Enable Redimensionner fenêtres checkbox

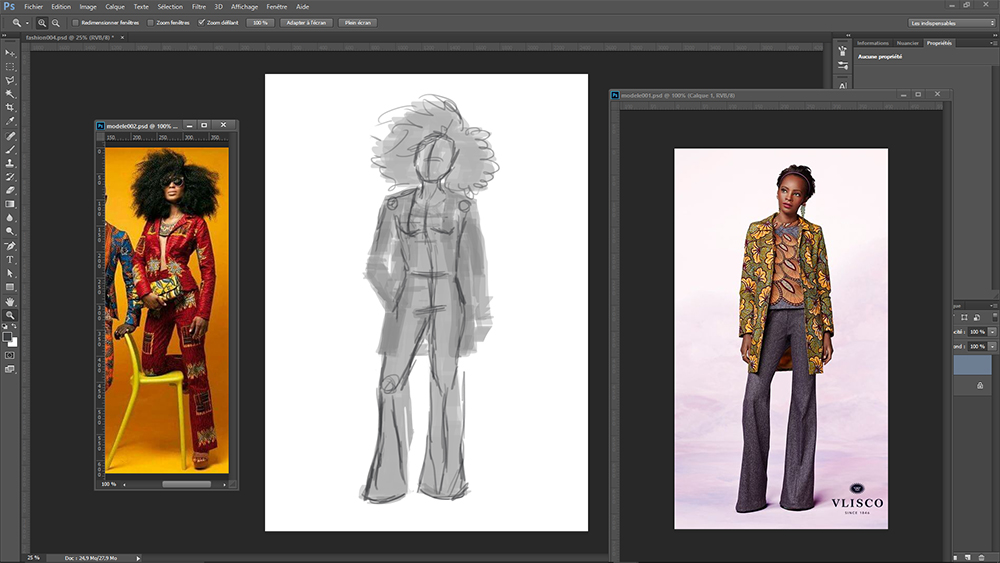pyautogui.click(x=76, y=22)
